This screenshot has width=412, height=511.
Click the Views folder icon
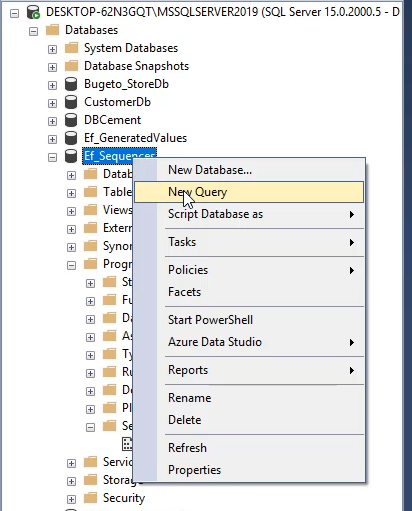[90, 210]
